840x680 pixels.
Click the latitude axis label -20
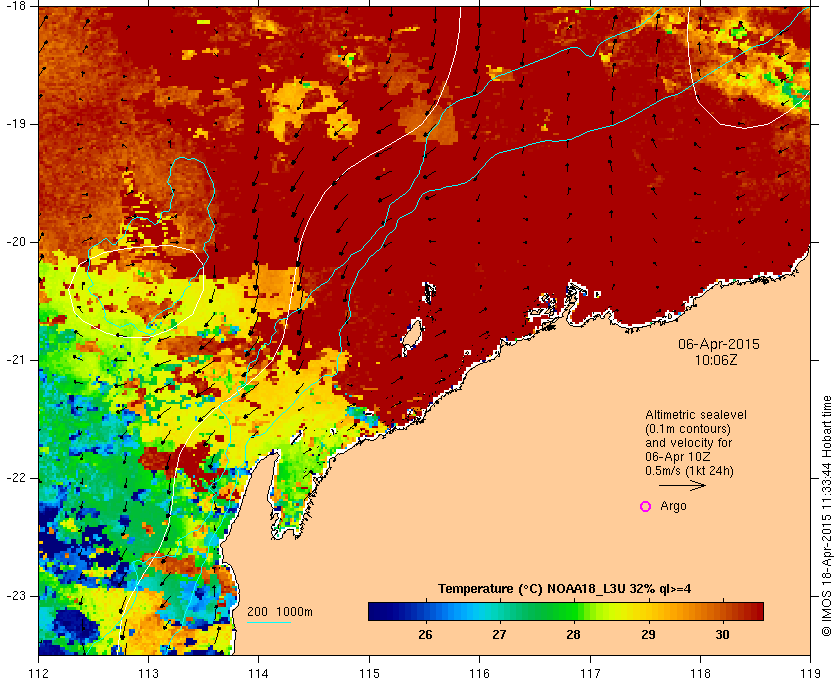15,242
